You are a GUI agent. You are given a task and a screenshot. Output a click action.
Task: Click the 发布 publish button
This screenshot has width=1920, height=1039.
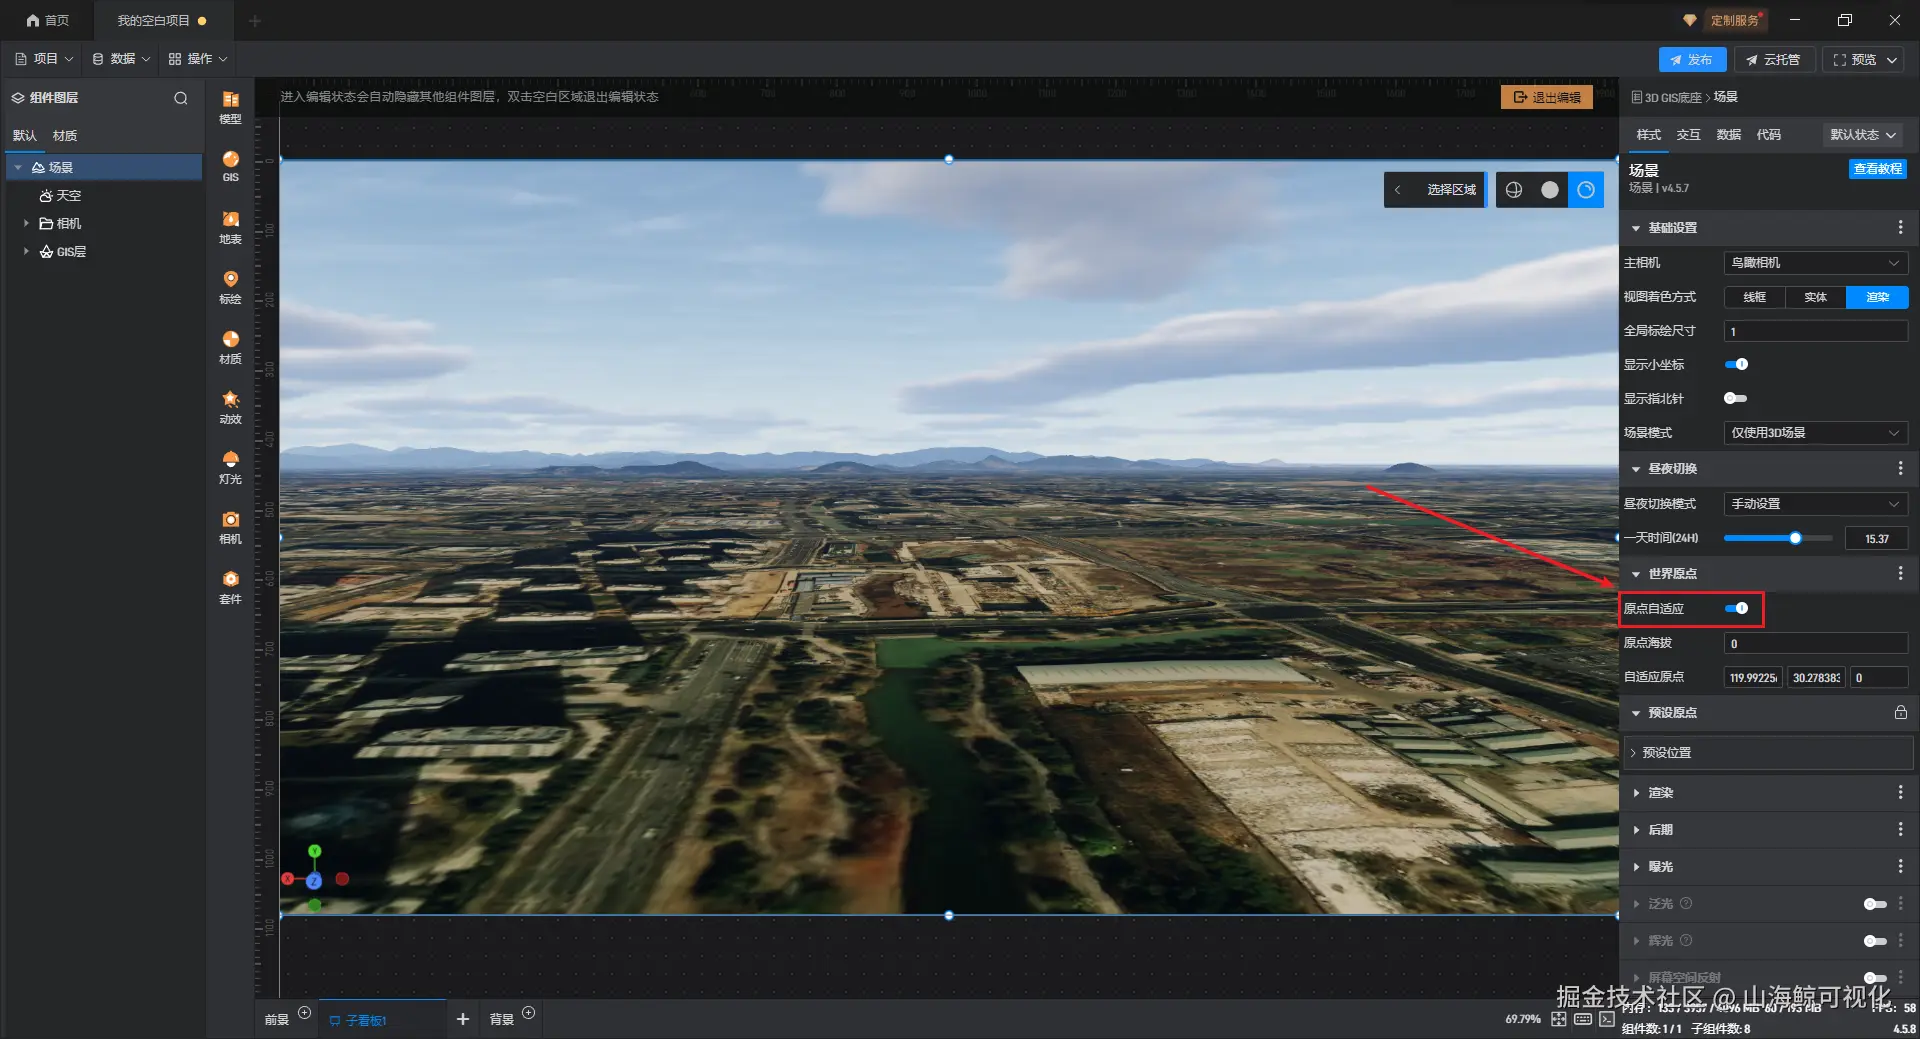point(1692,60)
